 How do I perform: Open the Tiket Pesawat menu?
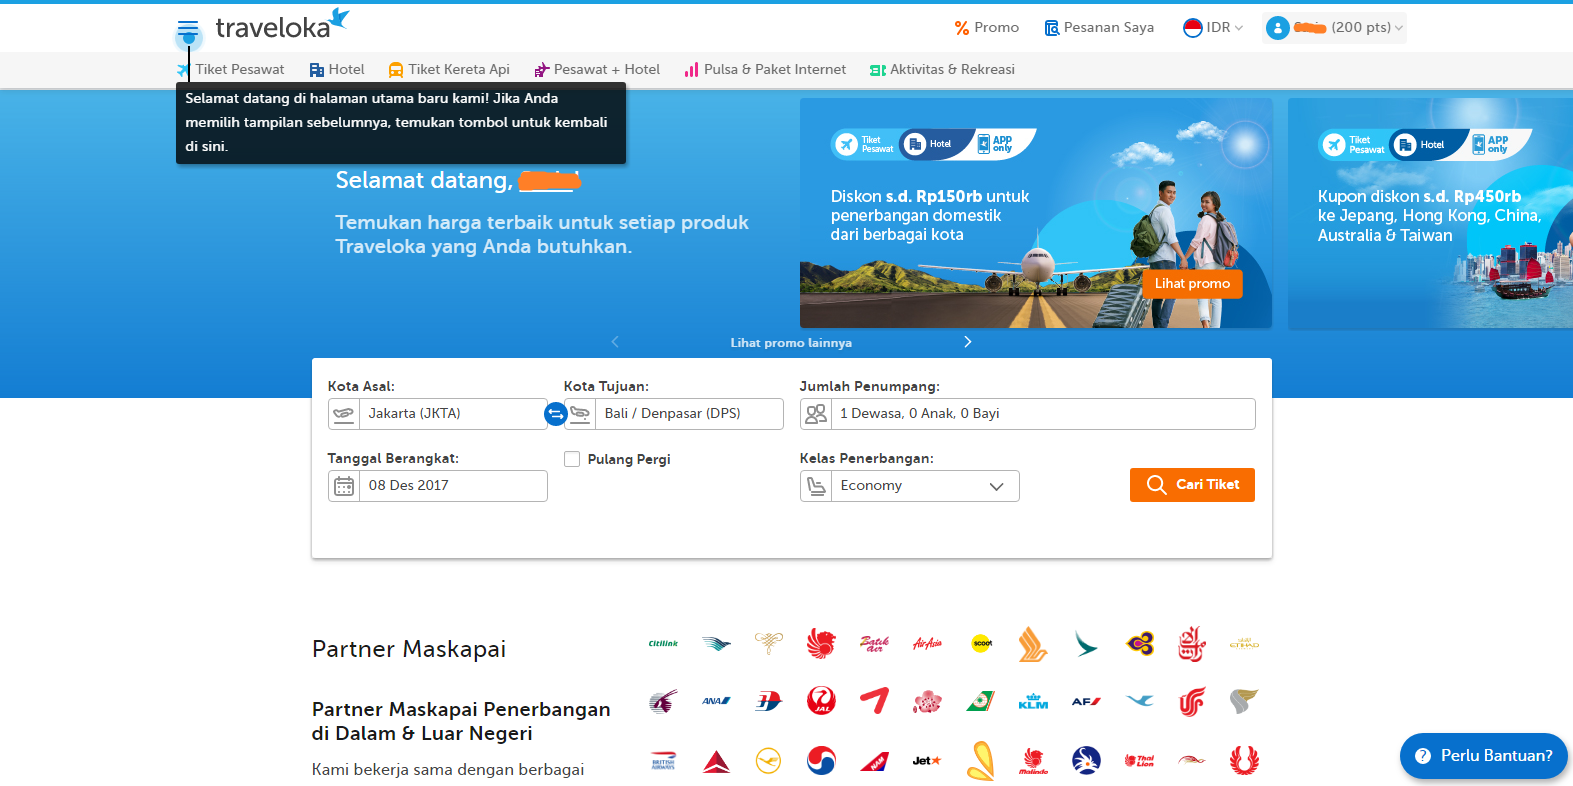(x=231, y=70)
